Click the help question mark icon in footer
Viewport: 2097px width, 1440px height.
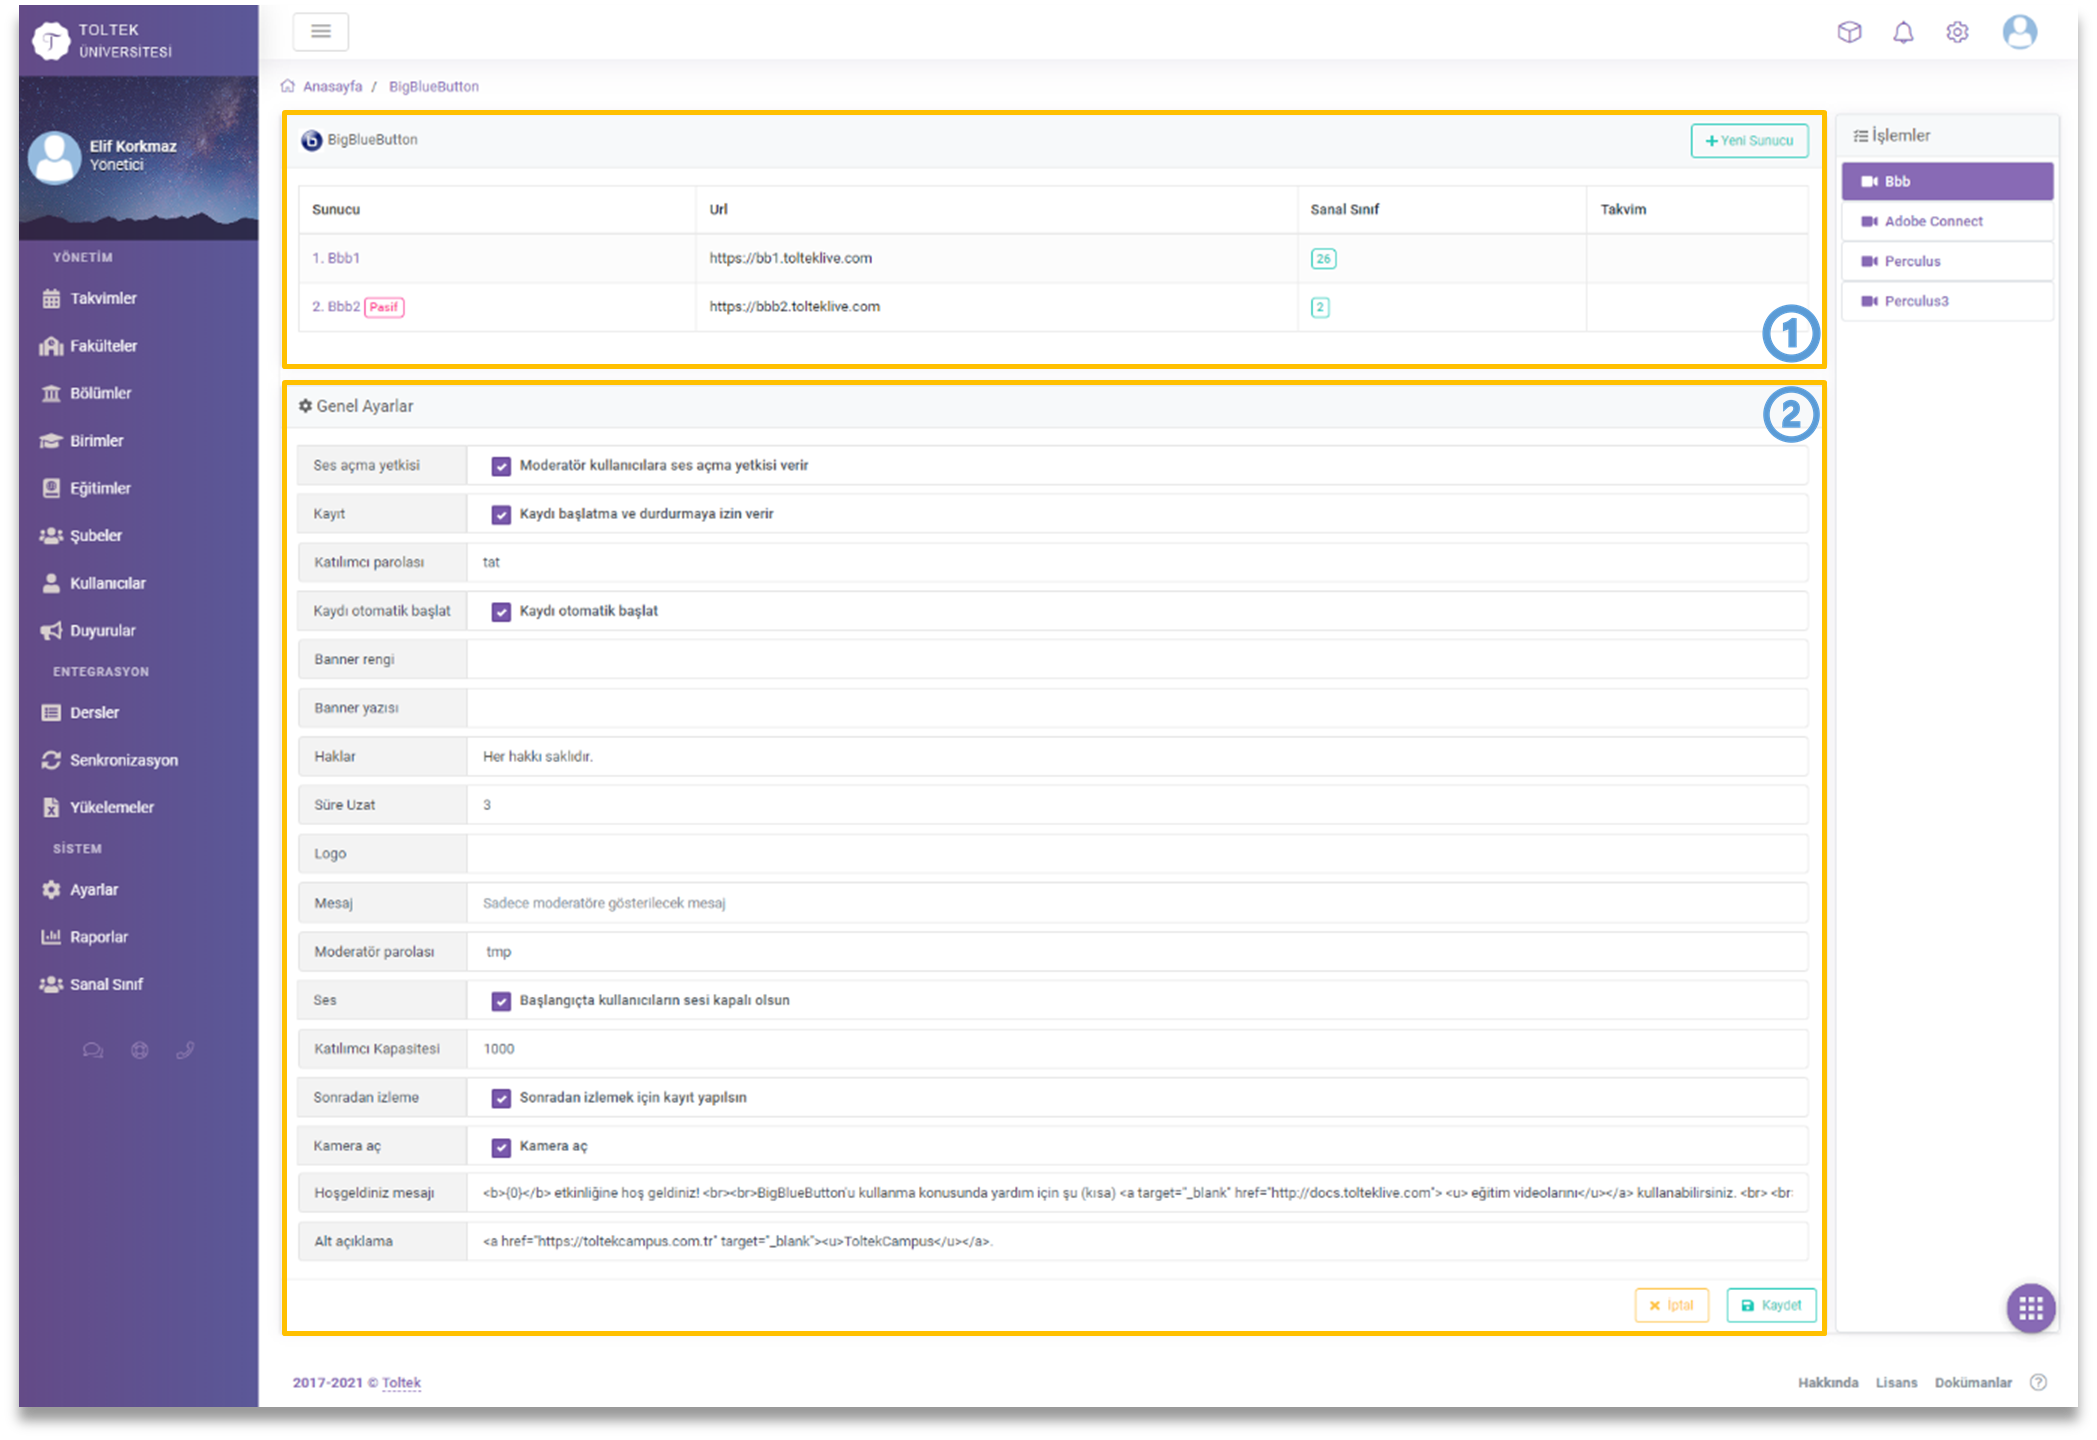point(2038,1382)
